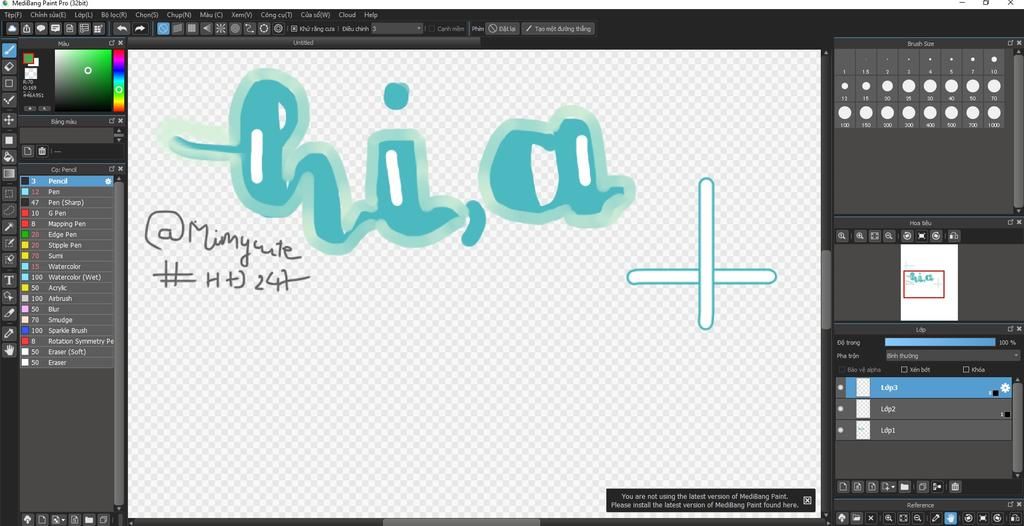This screenshot has width=1024, height=526.
Task: Enable the circle snap guide
Action: tap(235, 28)
